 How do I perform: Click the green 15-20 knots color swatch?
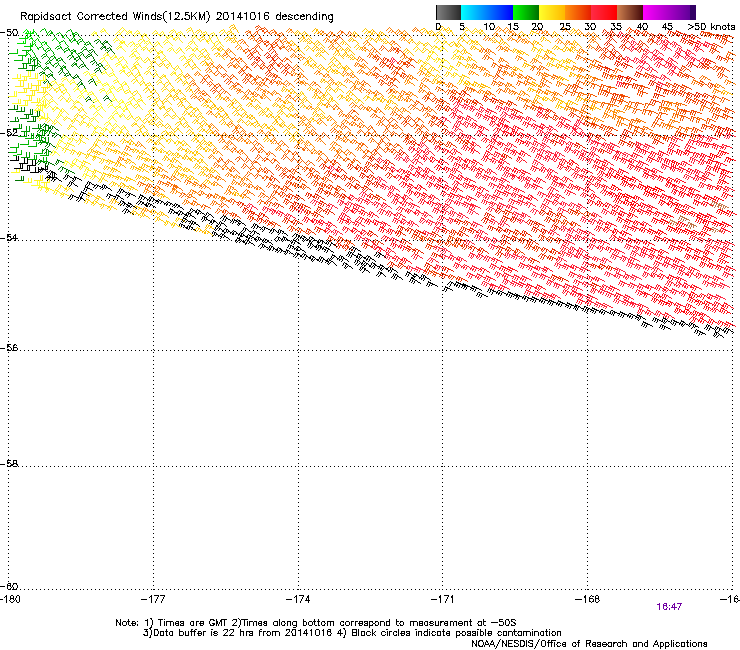click(526, 12)
